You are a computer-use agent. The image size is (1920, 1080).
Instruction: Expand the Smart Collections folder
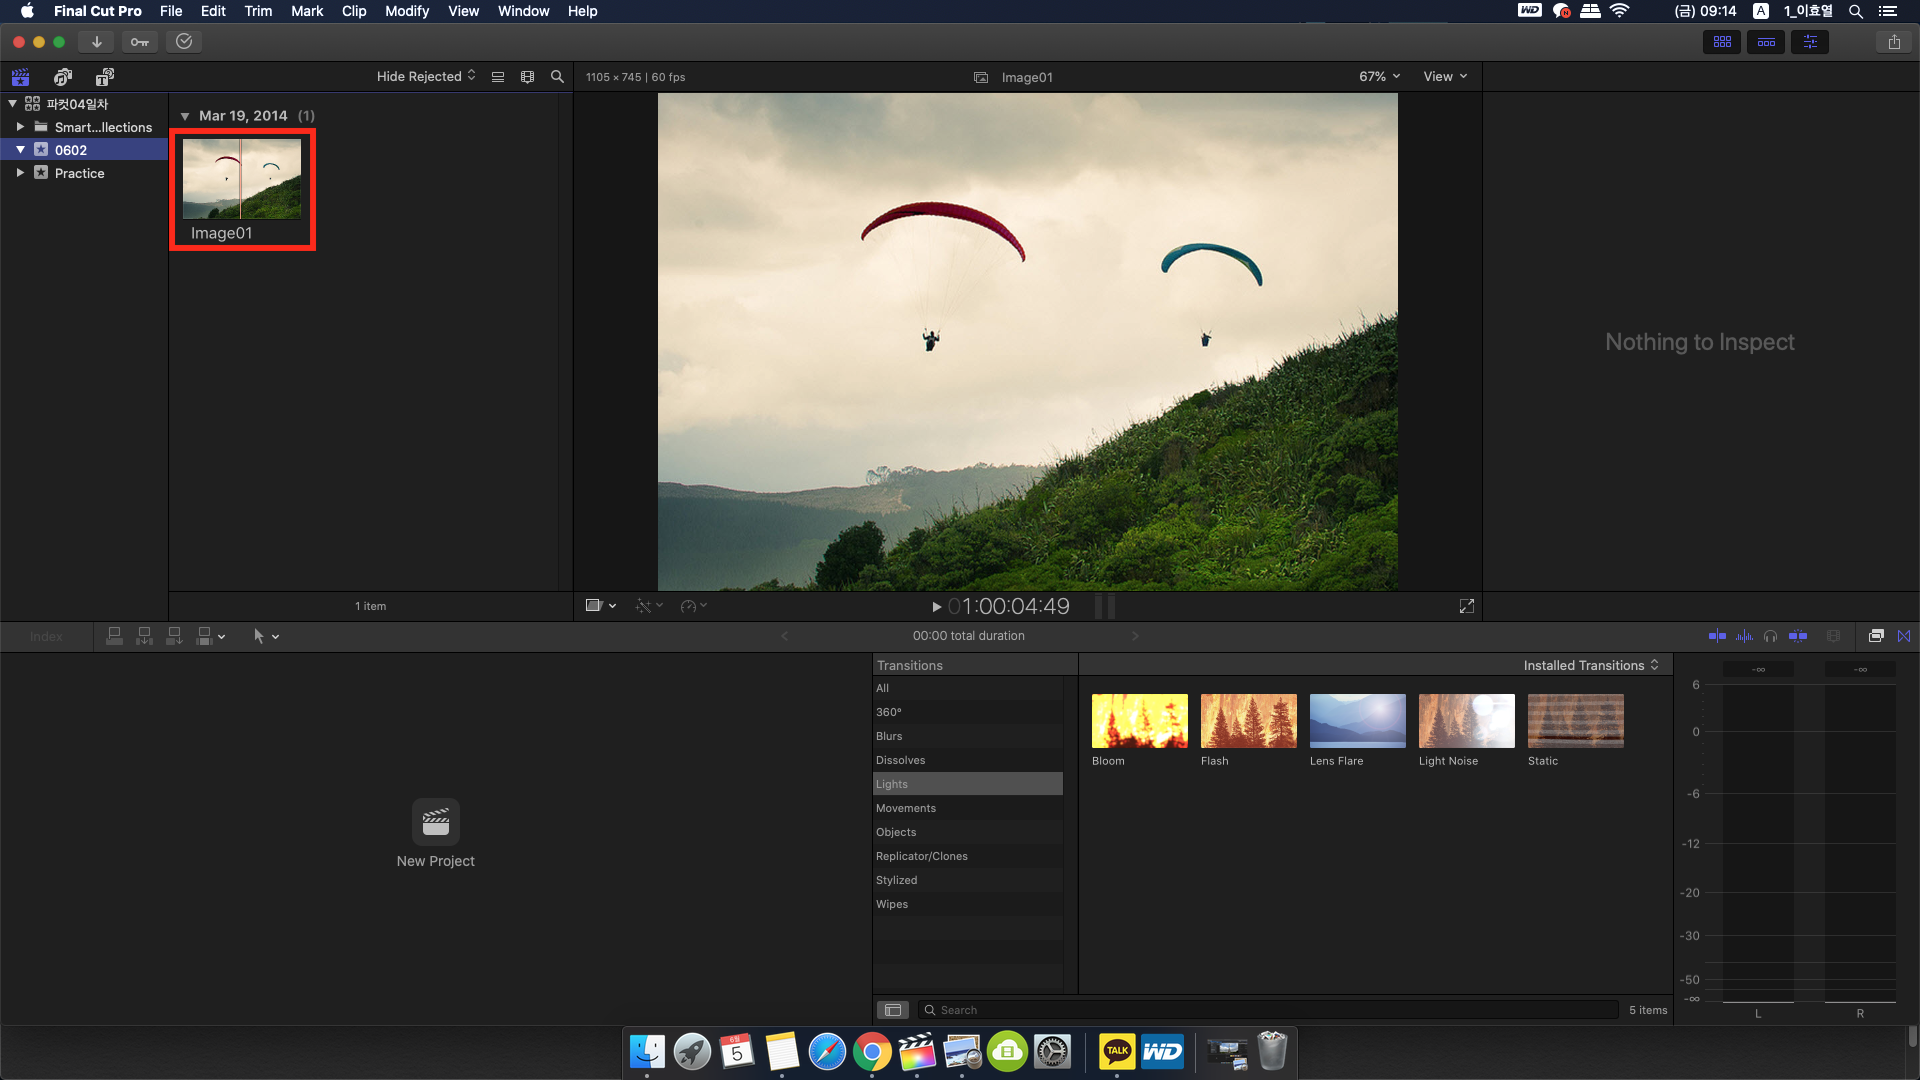coord(21,125)
